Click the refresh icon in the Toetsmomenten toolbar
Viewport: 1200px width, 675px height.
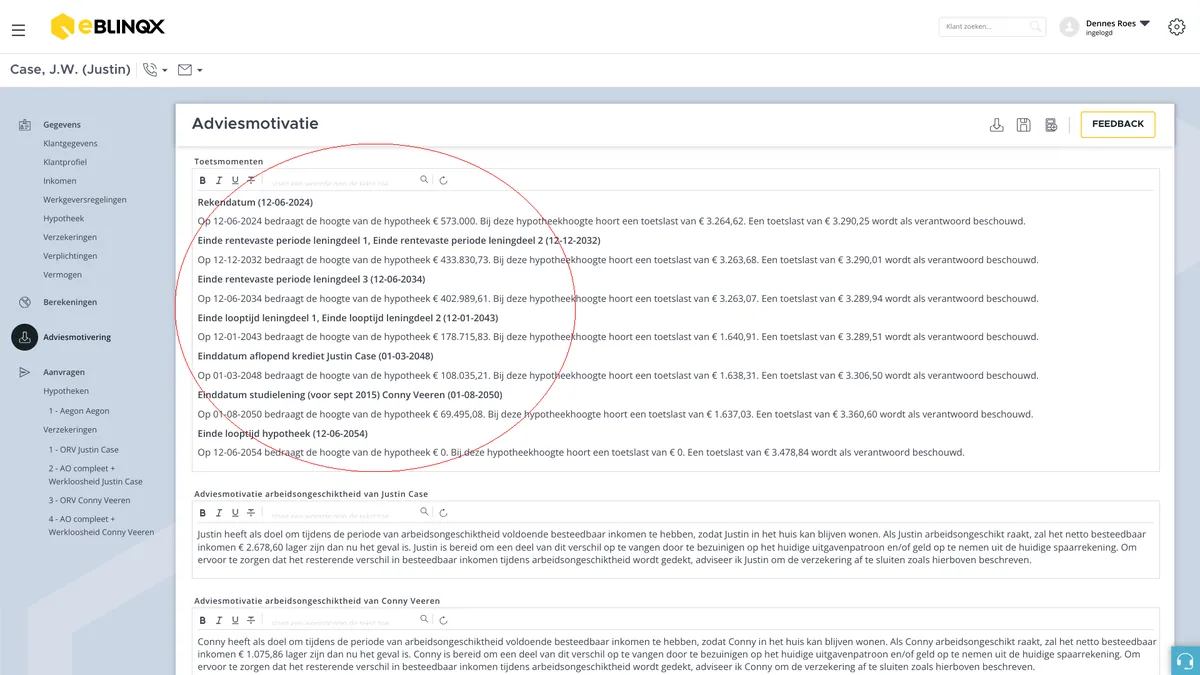[x=443, y=181]
